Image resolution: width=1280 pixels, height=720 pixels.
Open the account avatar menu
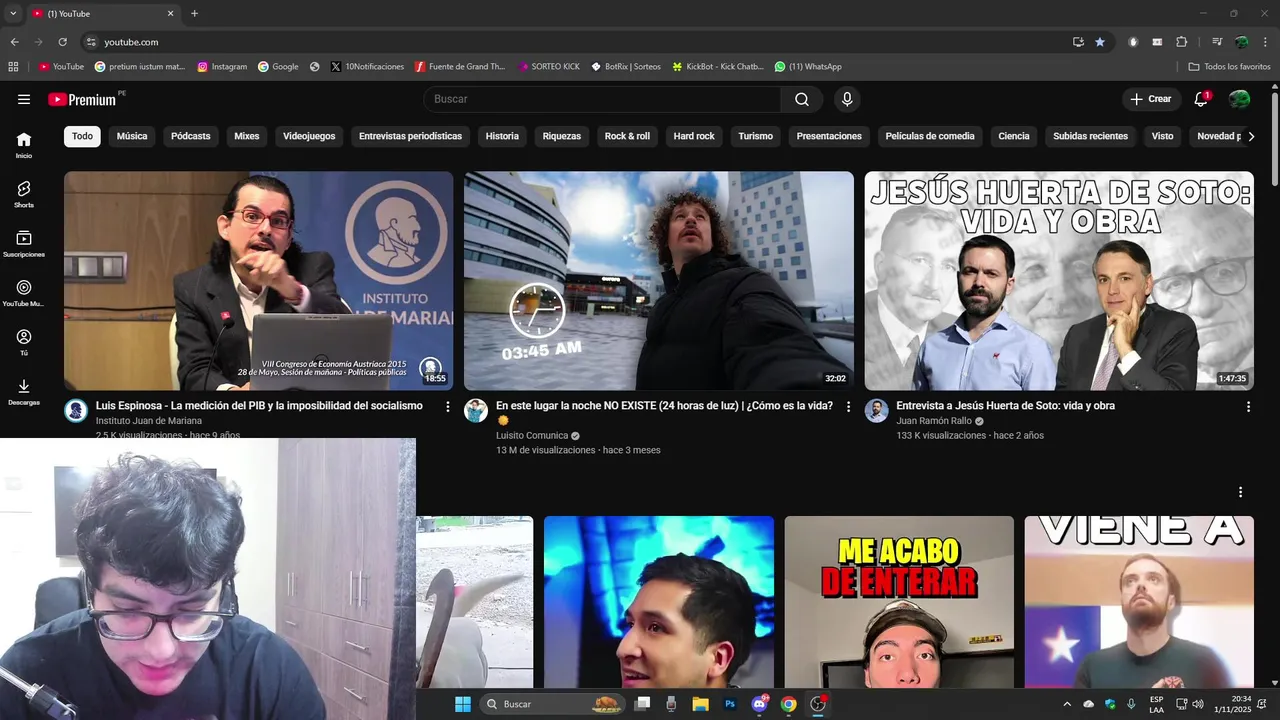pos(1239,99)
